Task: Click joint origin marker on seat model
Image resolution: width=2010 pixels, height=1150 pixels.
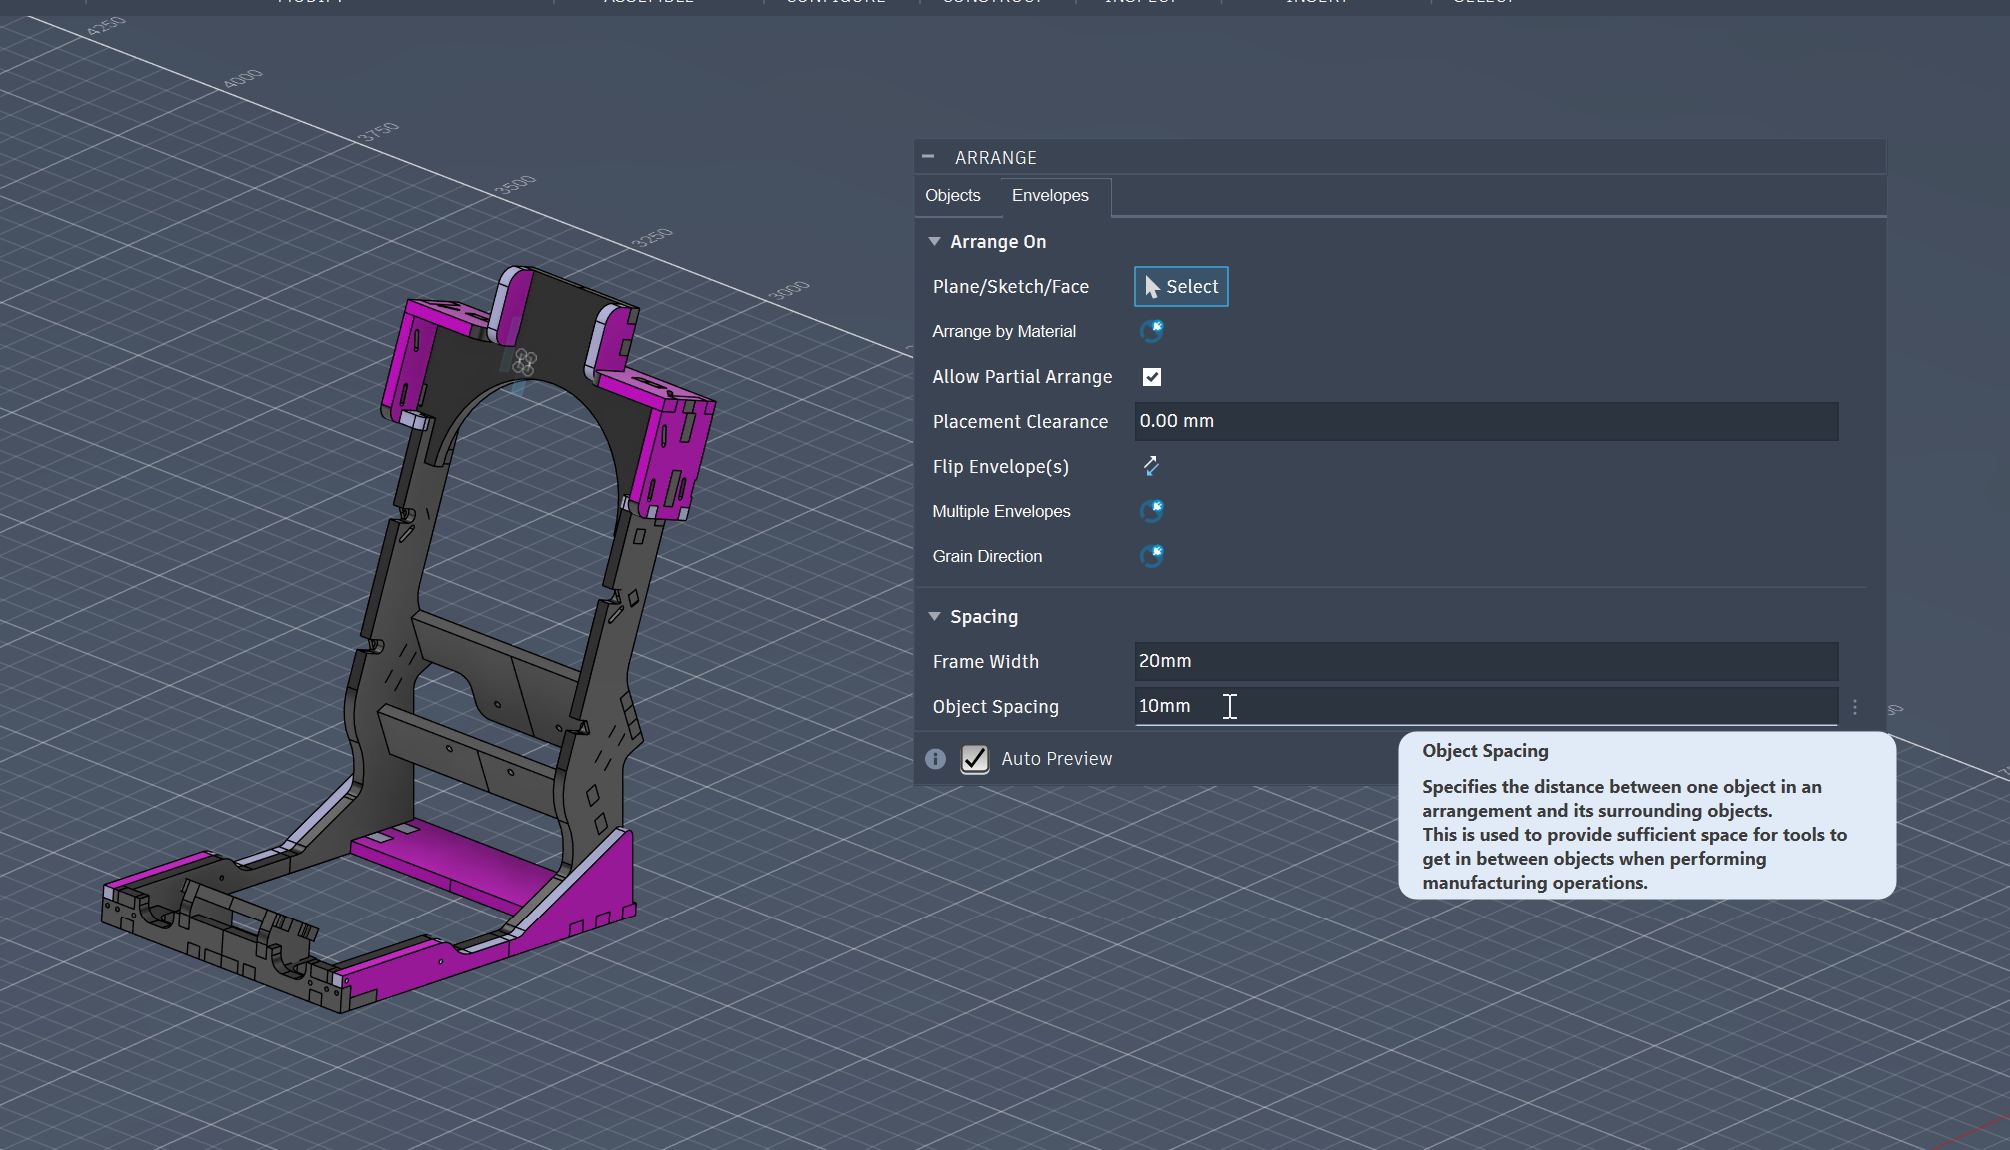Action: (524, 362)
